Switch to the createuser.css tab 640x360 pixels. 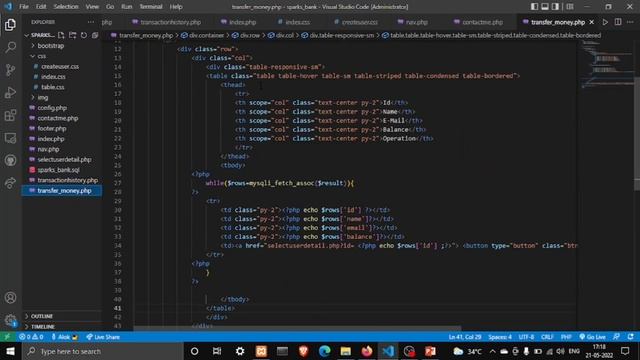[356, 22]
